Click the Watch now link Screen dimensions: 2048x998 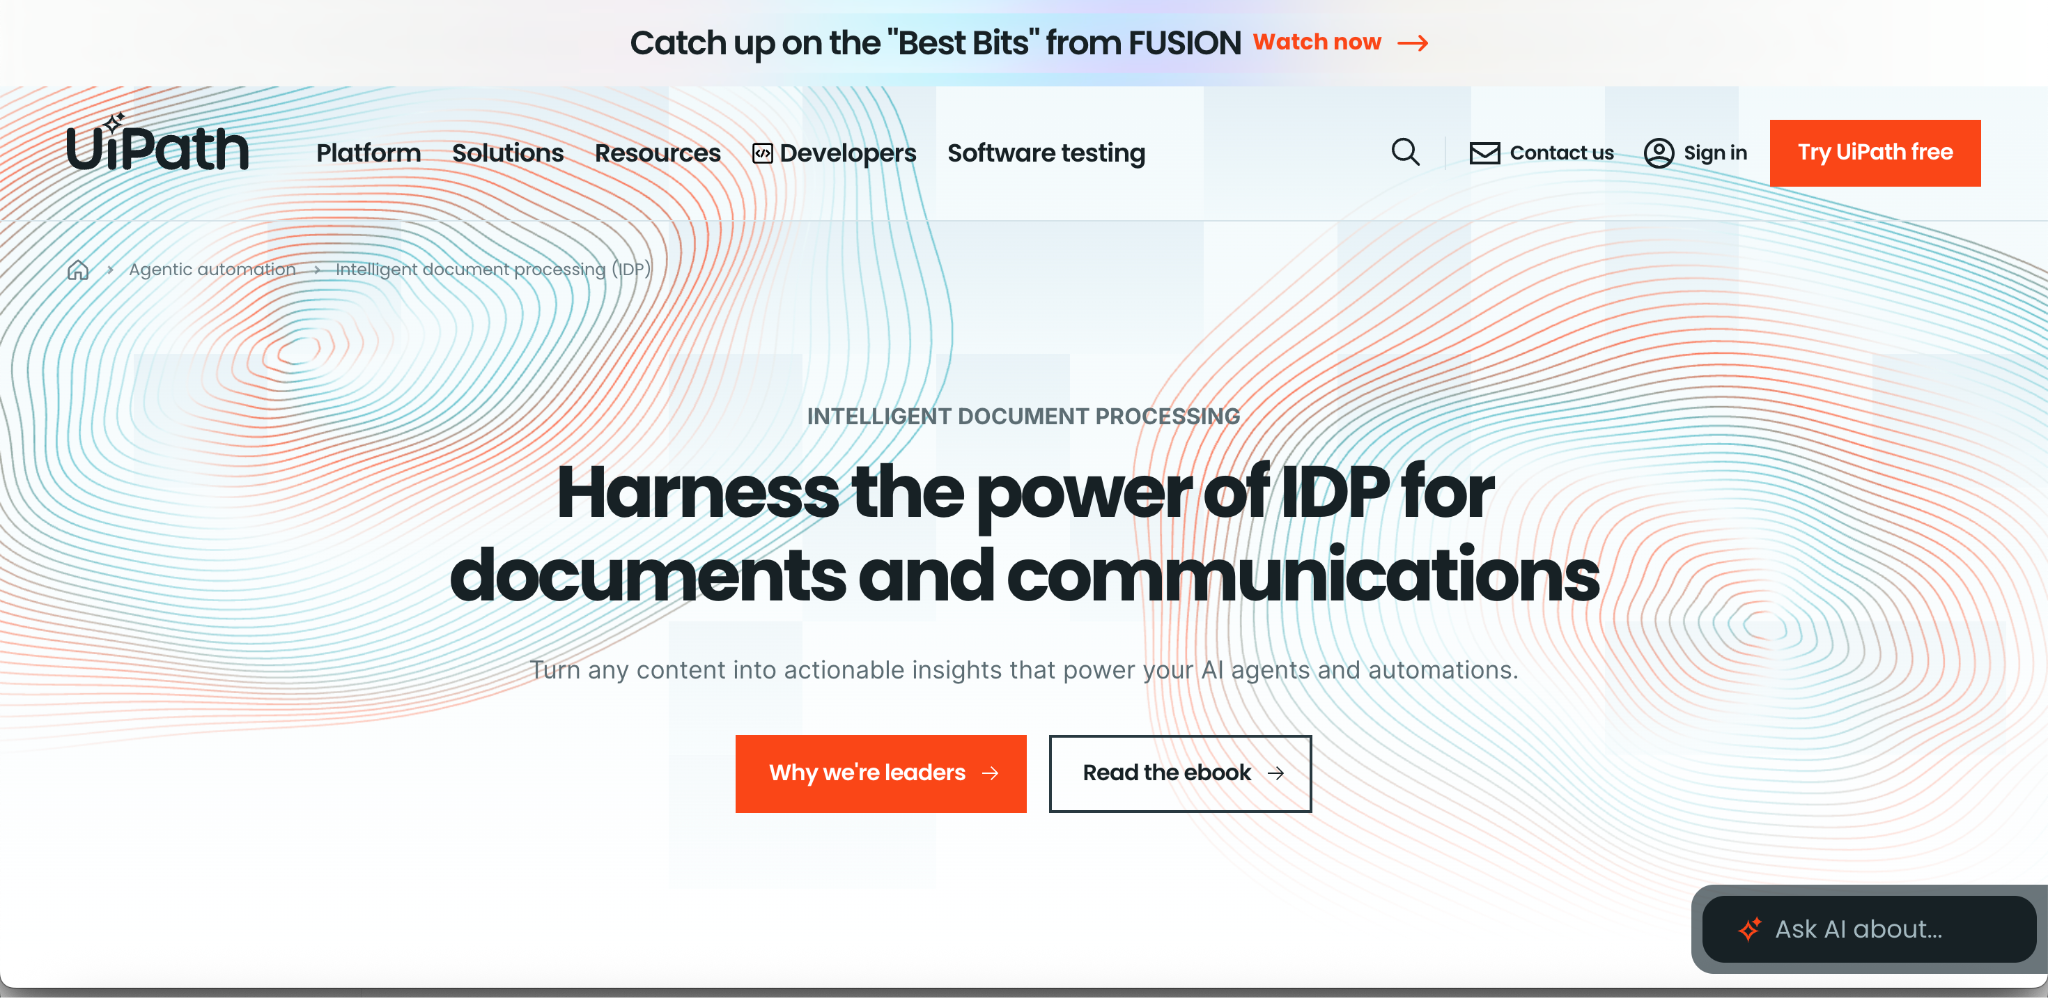click(x=1317, y=42)
